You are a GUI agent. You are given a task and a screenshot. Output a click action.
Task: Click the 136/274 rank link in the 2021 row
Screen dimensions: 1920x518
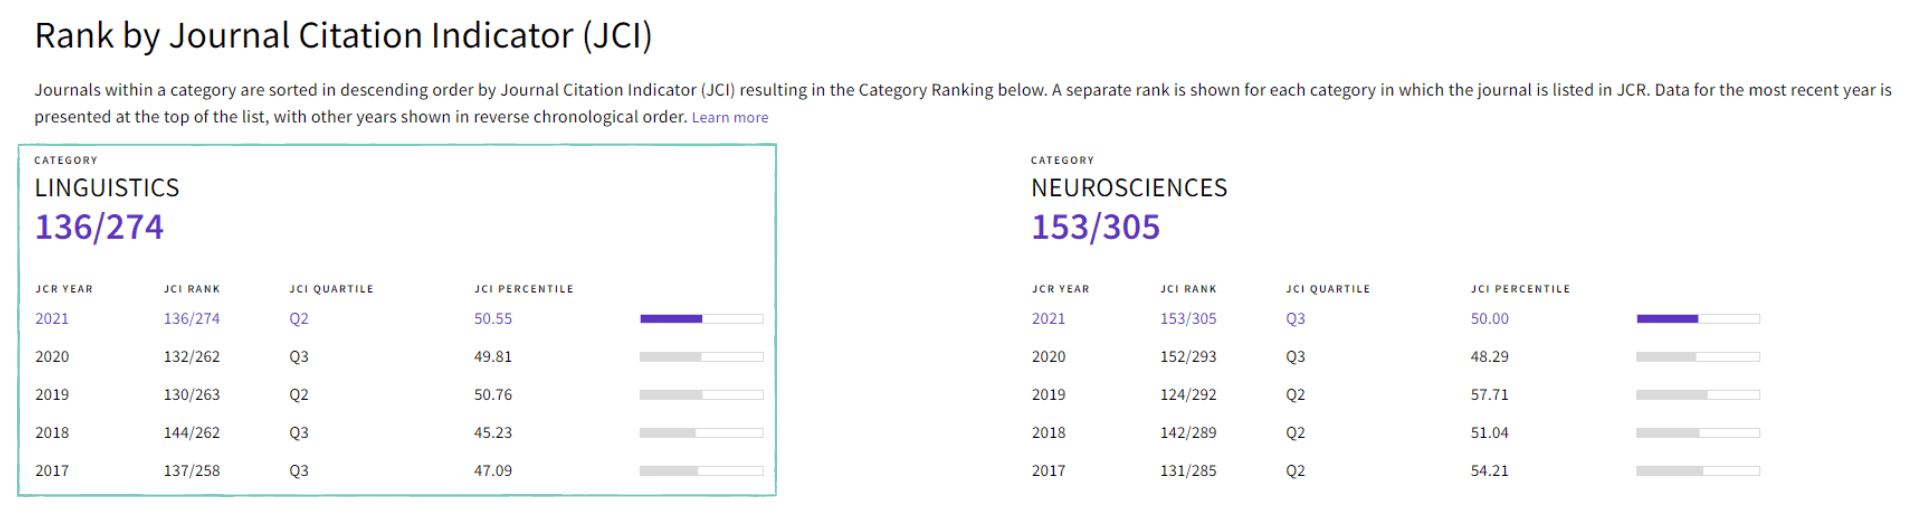192,319
